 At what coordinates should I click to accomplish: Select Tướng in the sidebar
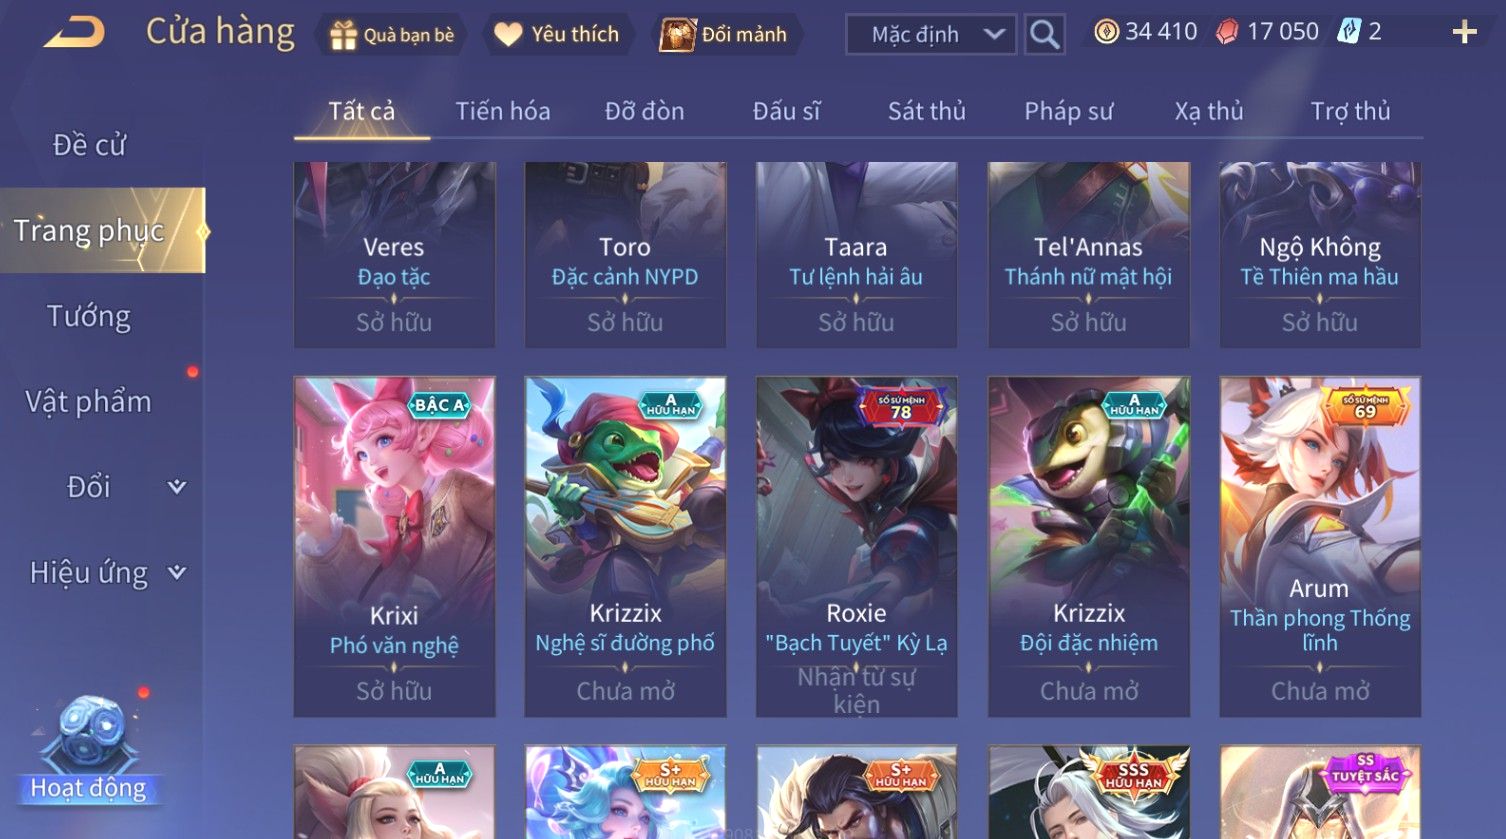click(x=89, y=317)
